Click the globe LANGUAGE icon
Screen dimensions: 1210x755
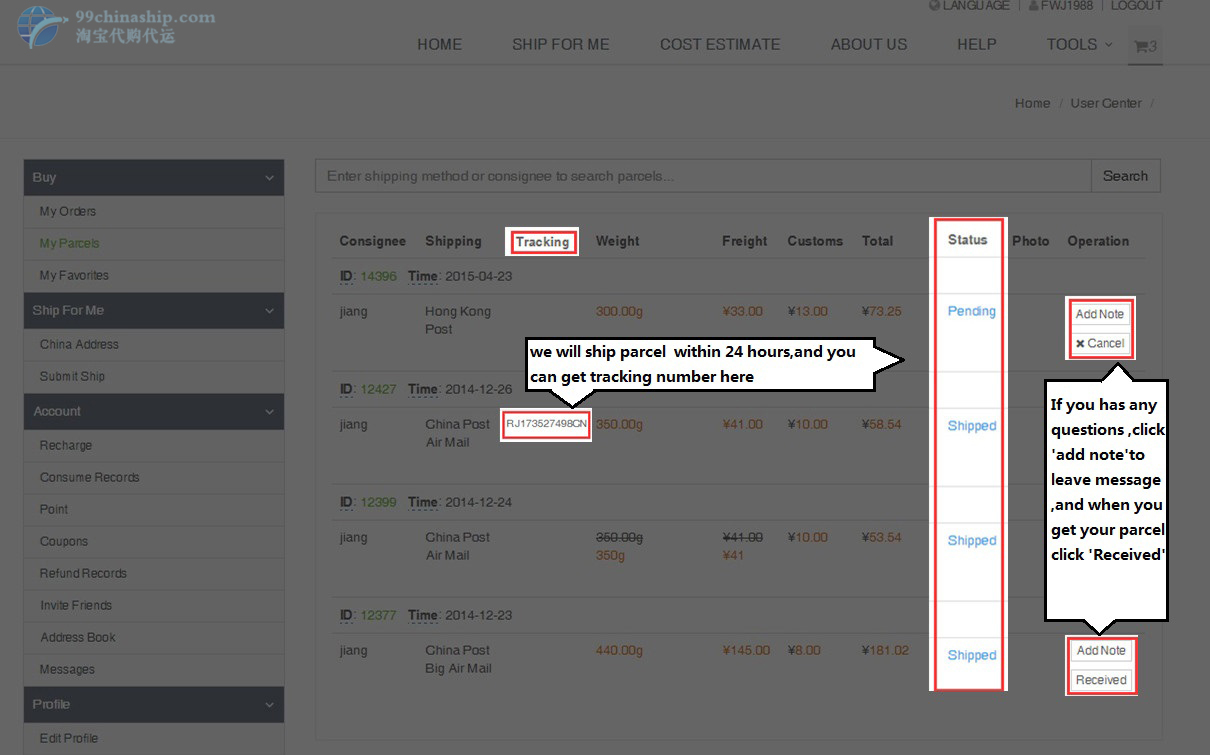[934, 6]
